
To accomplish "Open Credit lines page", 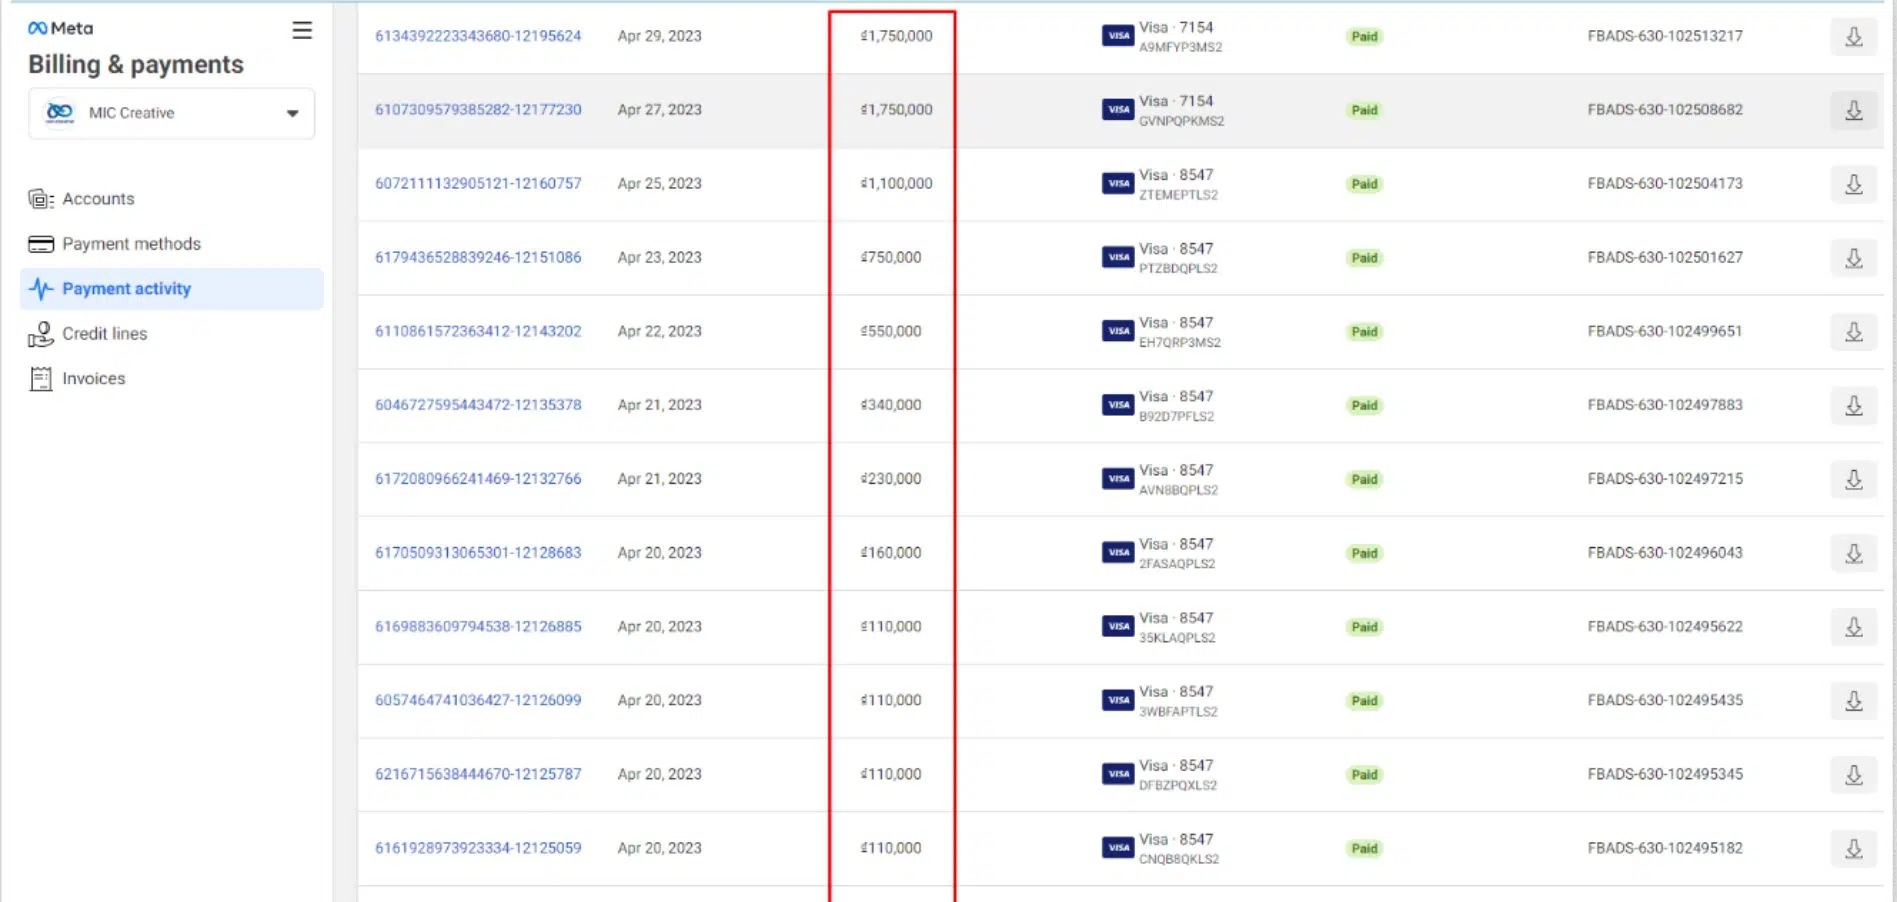I will coord(104,334).
